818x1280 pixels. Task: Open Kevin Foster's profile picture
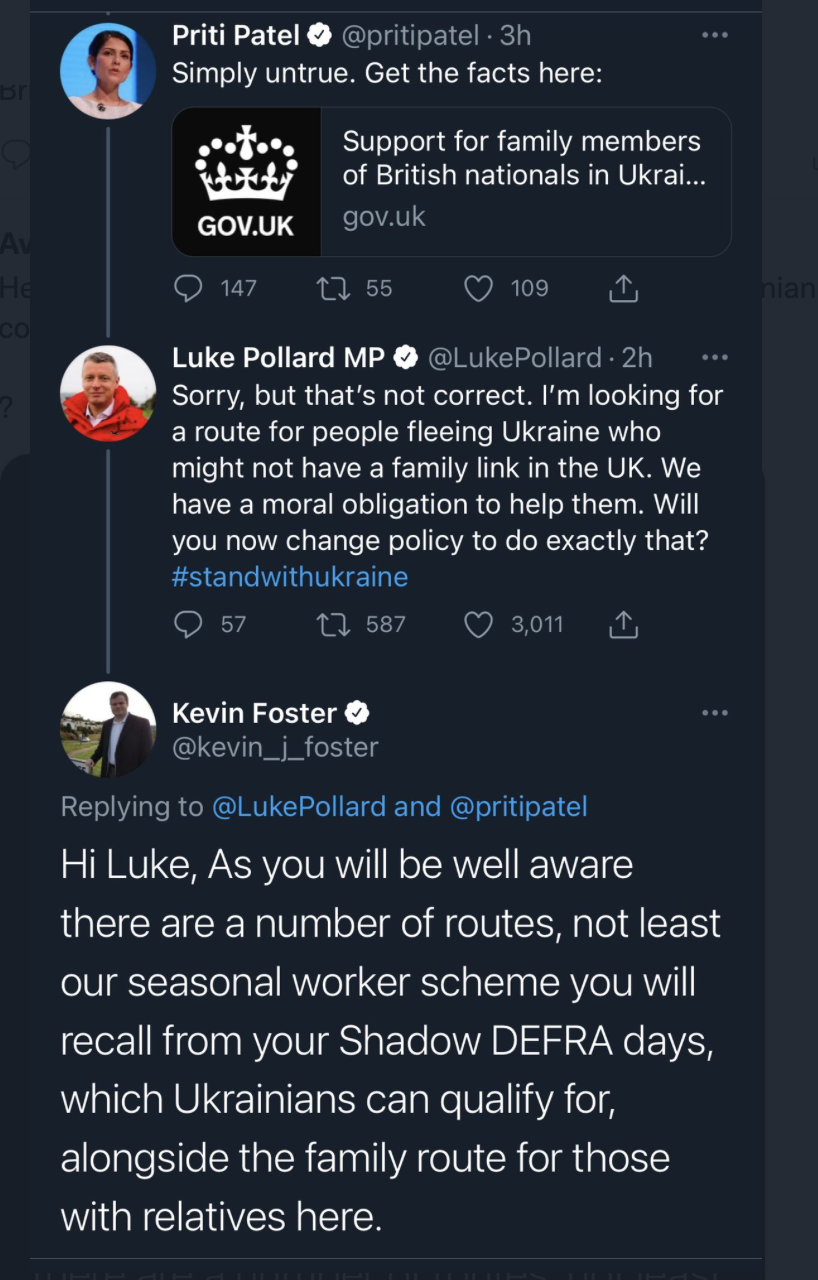pyautogui.click(x=108, y=729)
